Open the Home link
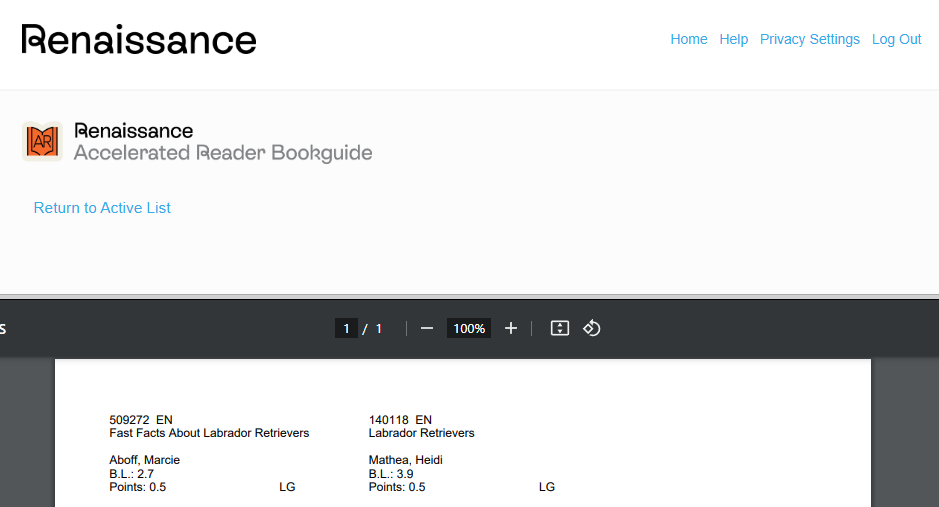The width and height of the screenshot is (939, 507). pos(689,40)
